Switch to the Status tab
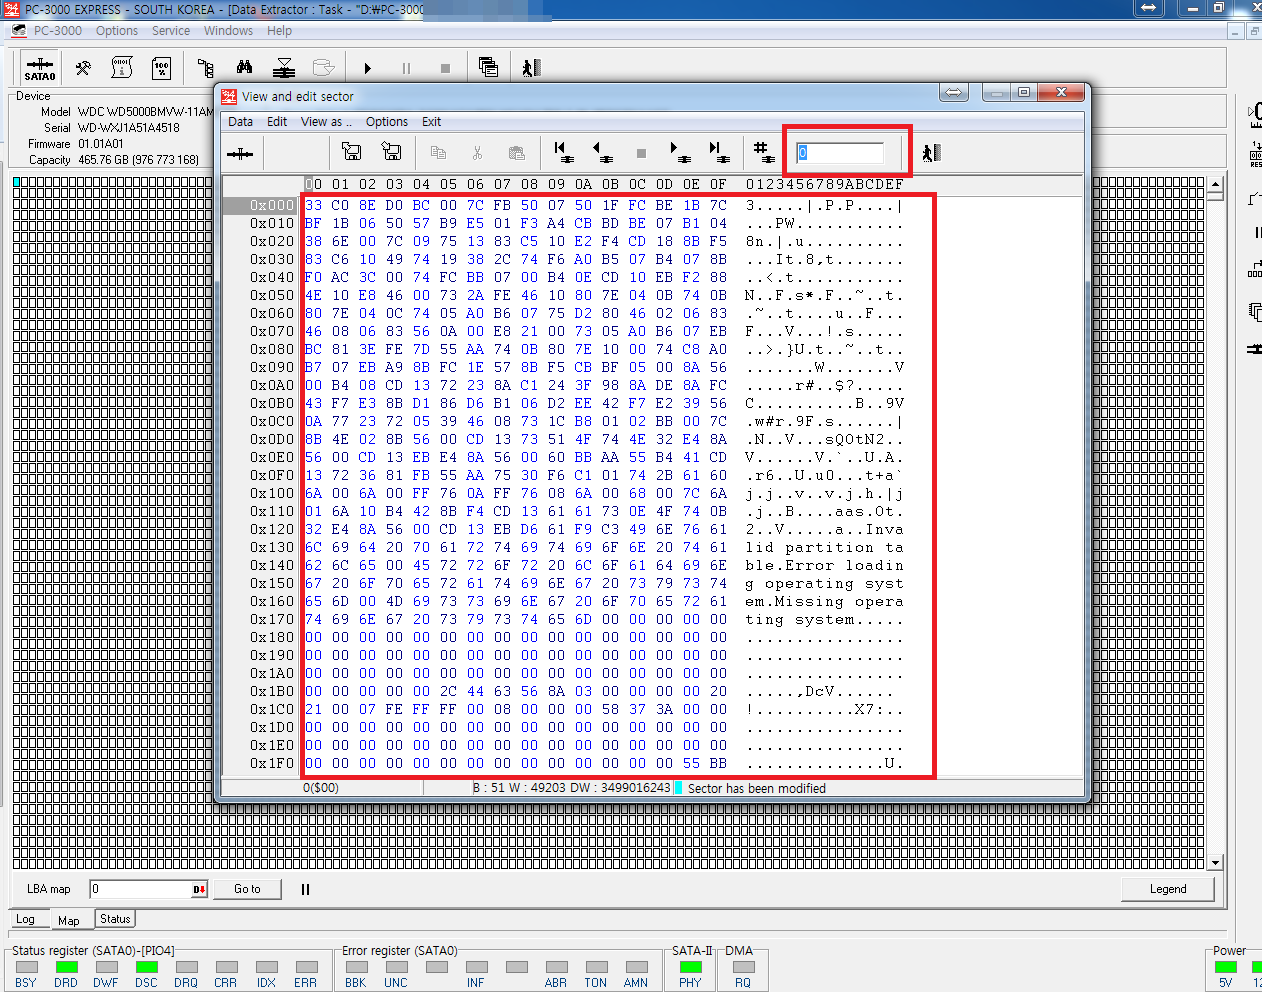Viewport: 1262px width, 992px height. click(x=115, y=919)
